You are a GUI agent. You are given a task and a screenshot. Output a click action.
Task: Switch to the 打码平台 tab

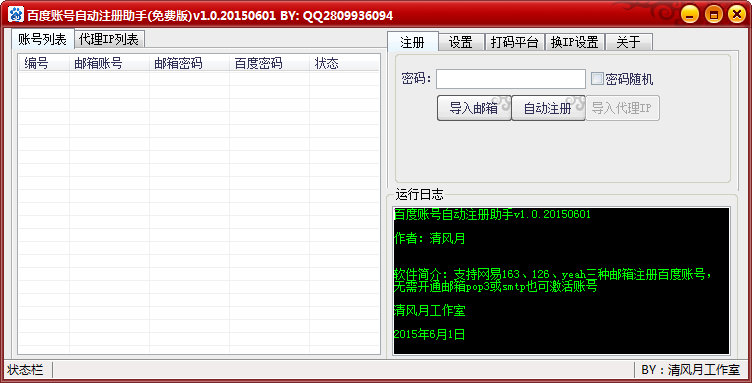515,42
